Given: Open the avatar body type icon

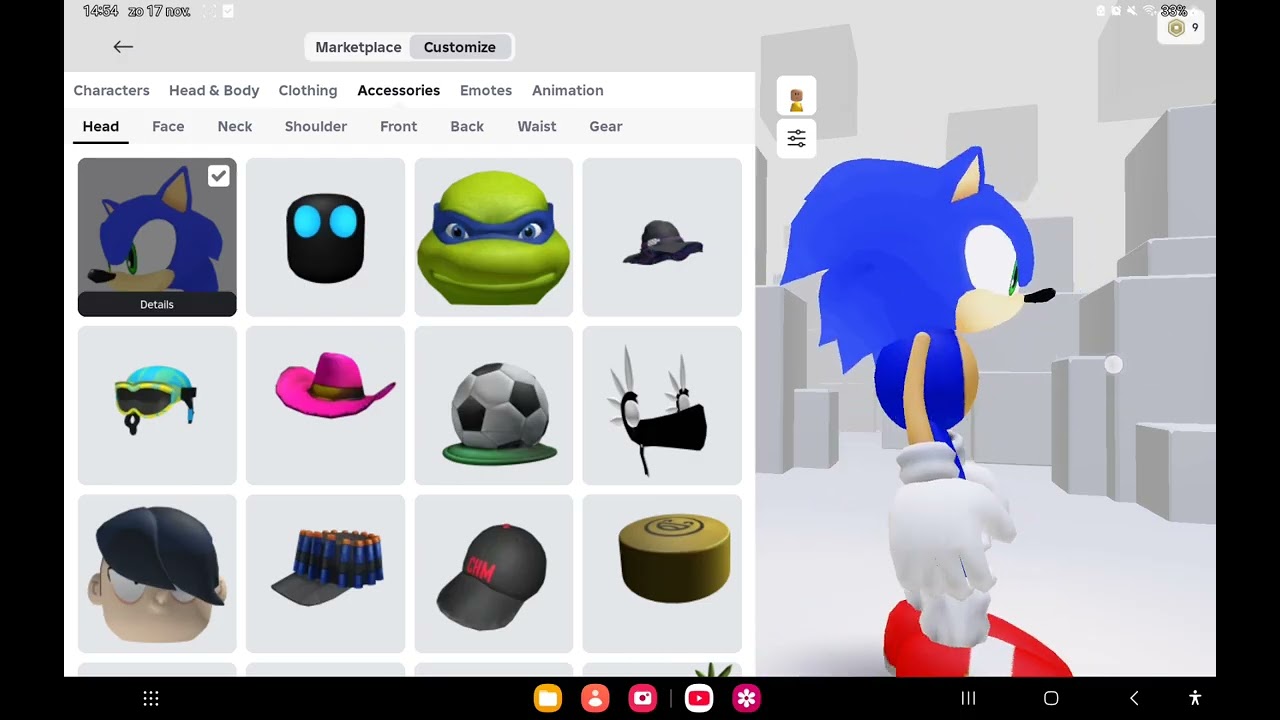Looking at the screenshot, I should point(796,97).
